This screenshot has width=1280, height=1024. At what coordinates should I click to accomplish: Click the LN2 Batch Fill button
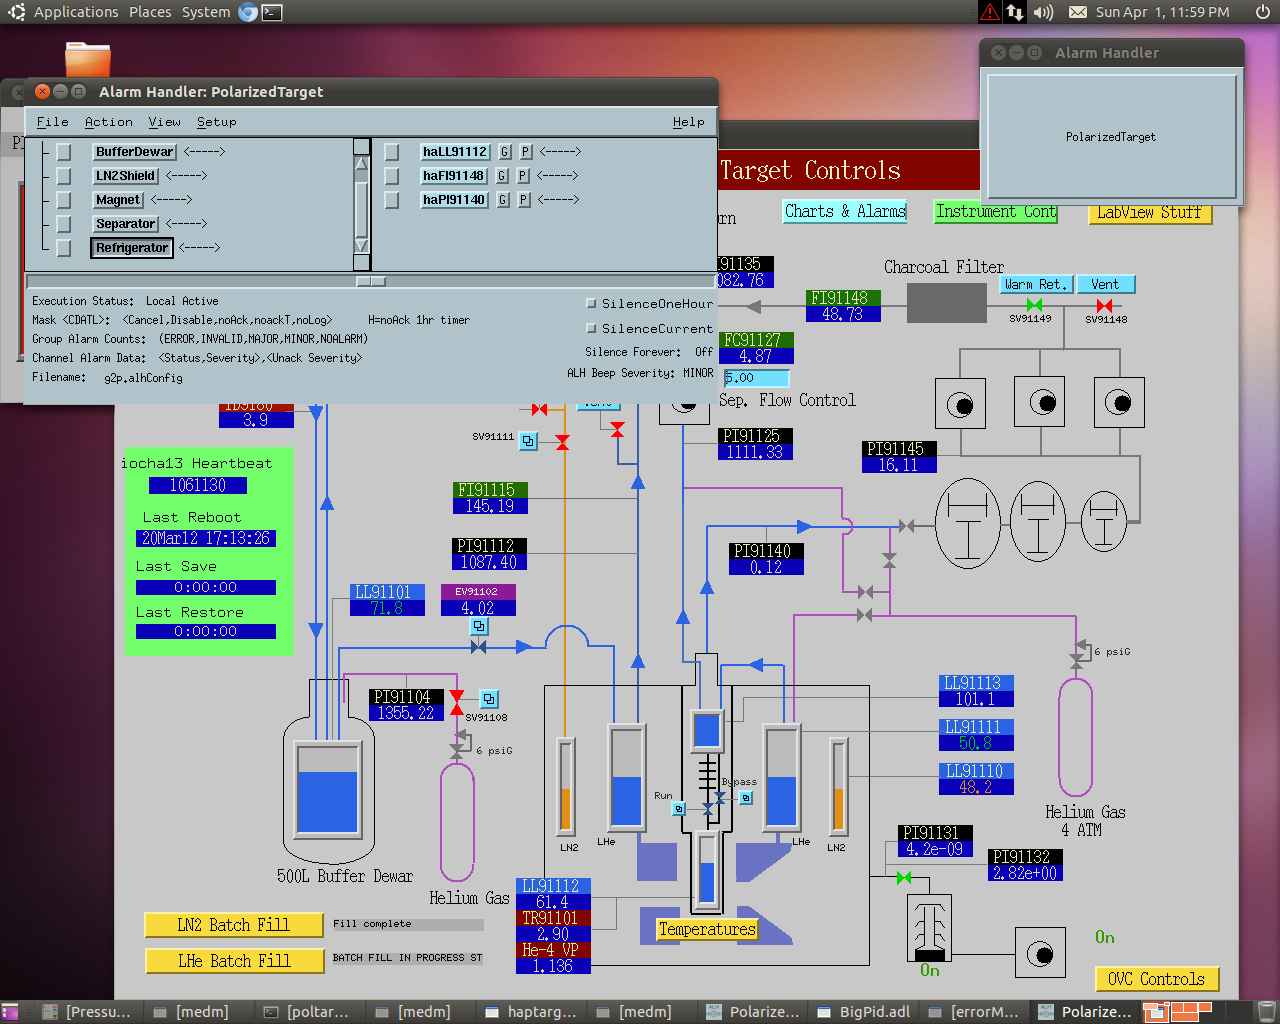pyautogui.click(x=234, y=925)
